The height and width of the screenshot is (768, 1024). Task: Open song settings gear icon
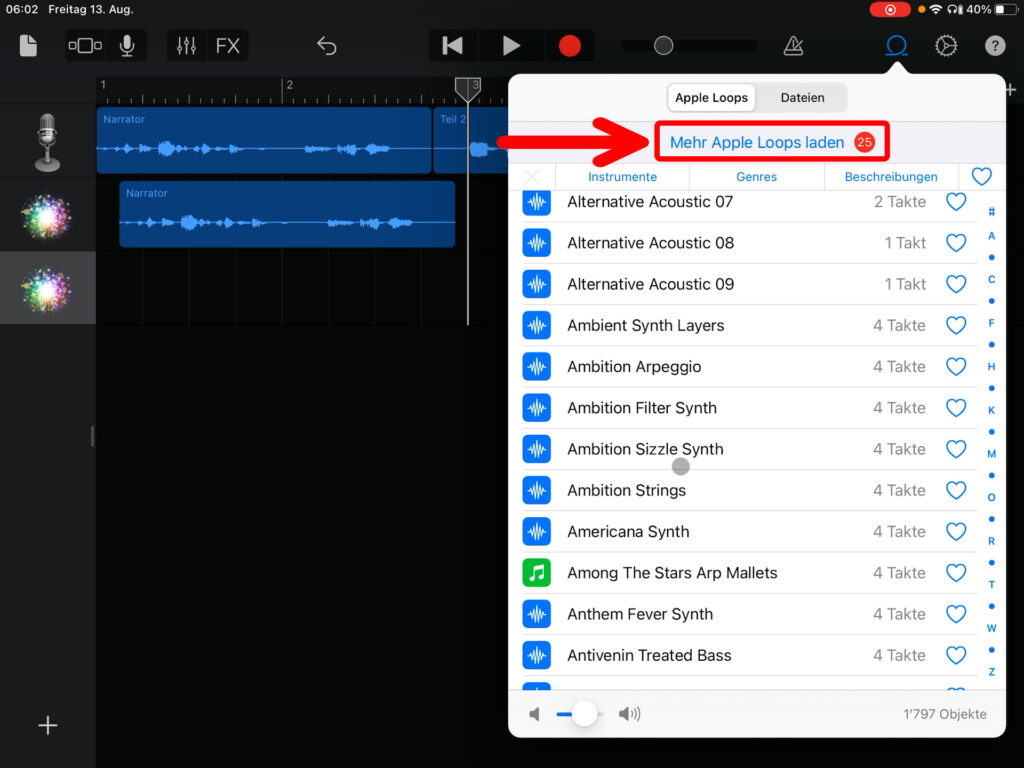(x=945, y=46)
